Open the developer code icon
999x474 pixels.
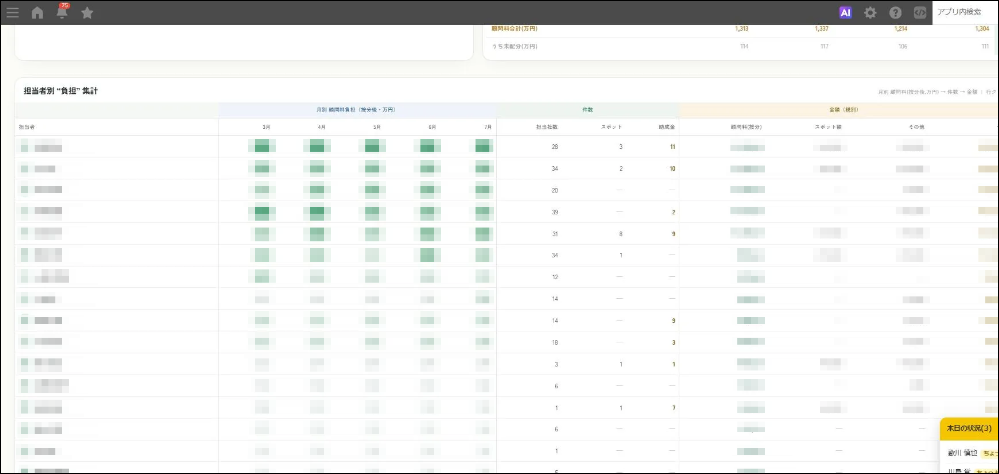point(919,13)
